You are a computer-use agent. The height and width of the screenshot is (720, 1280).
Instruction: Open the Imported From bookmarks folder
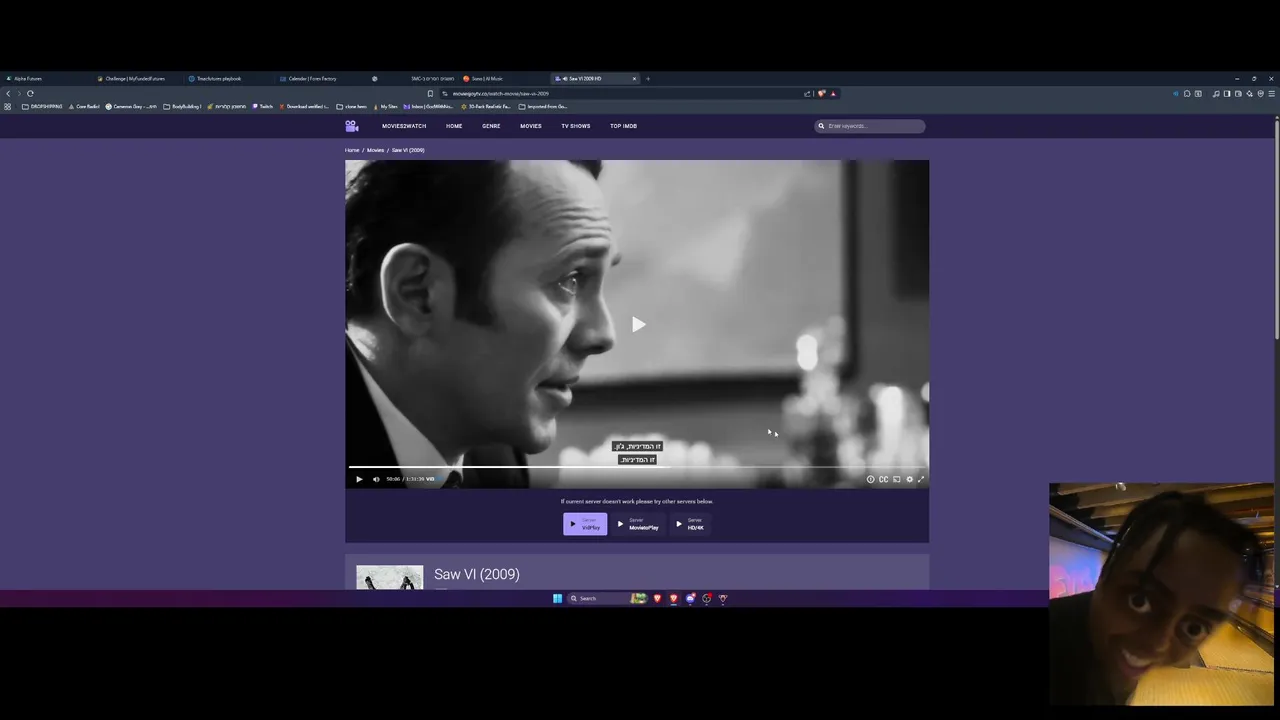tap(543, 106)
